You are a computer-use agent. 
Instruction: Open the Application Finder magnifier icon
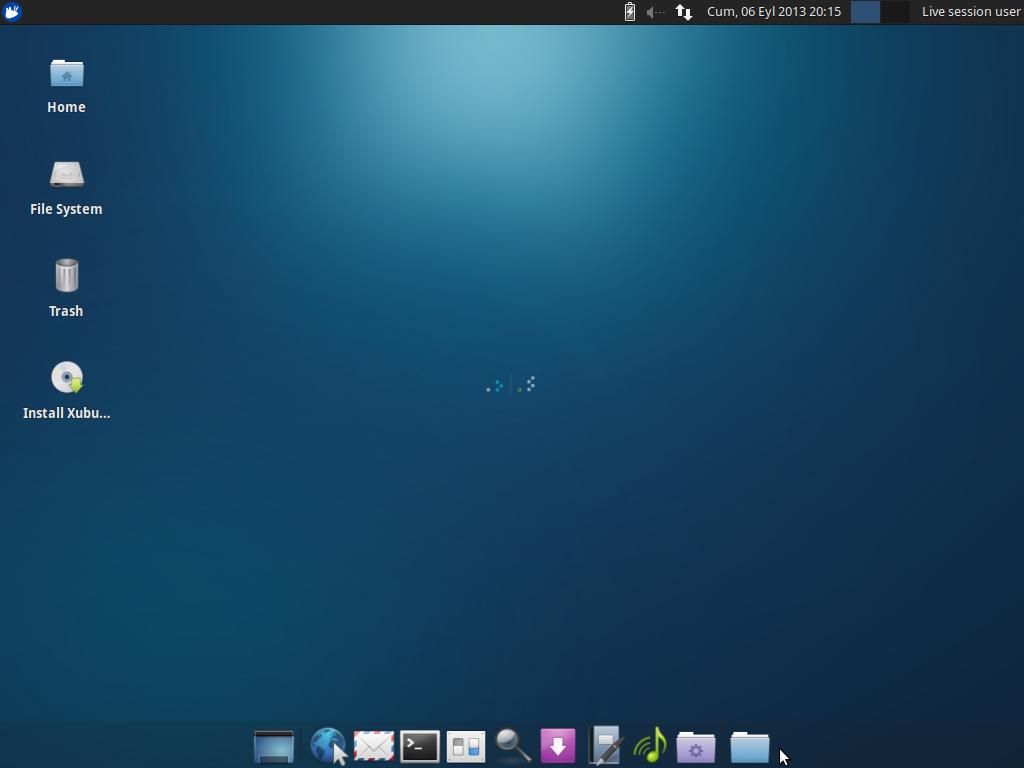tap(511, 745)
